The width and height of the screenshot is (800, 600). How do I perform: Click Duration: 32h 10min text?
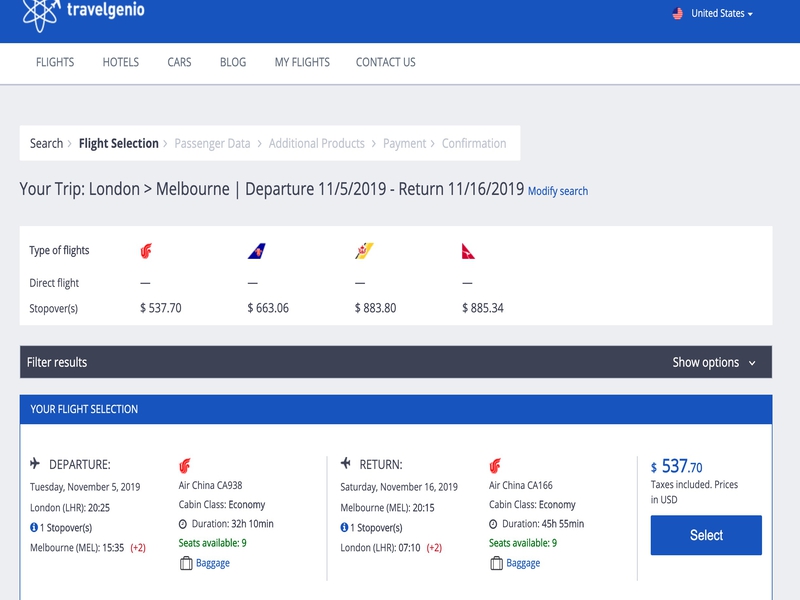coord(232,524)
